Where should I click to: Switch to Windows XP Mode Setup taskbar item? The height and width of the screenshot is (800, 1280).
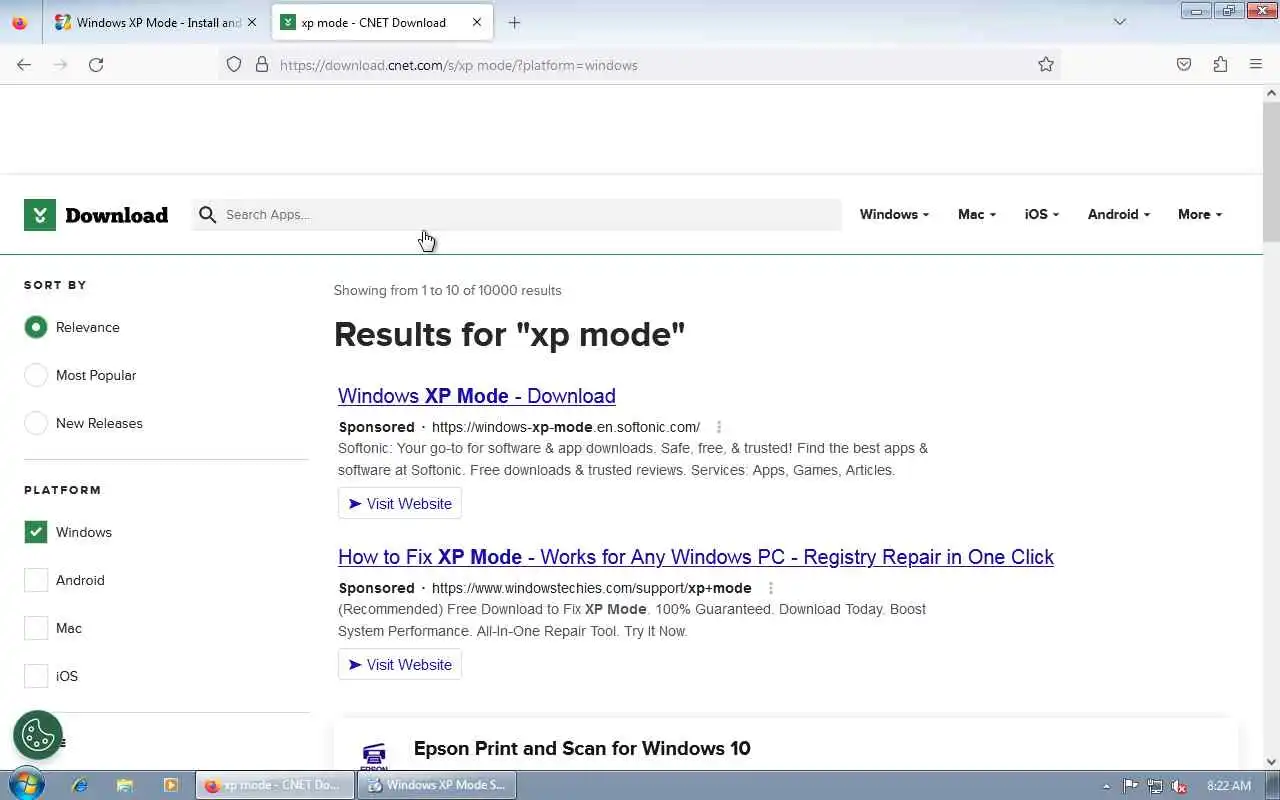point(436,785)
